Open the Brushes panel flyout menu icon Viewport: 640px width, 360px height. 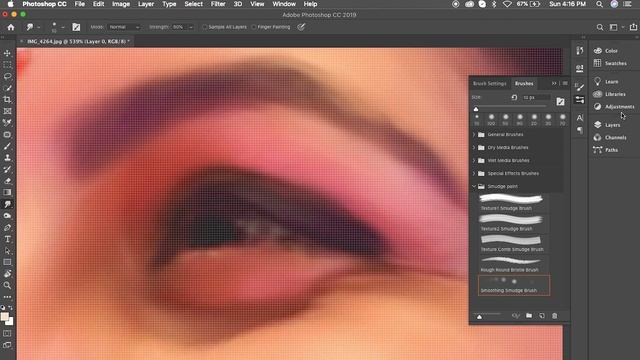565,83
